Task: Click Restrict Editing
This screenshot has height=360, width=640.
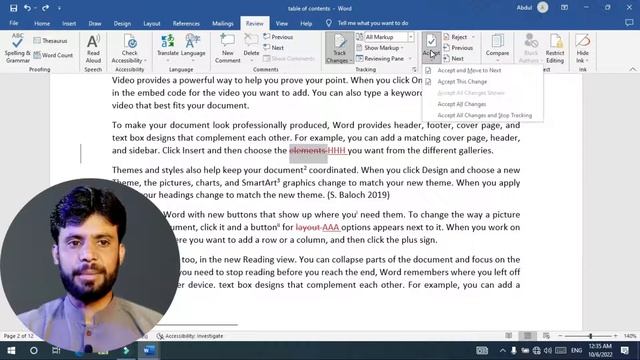Action: pyautogui.click(x=555, y=48)
